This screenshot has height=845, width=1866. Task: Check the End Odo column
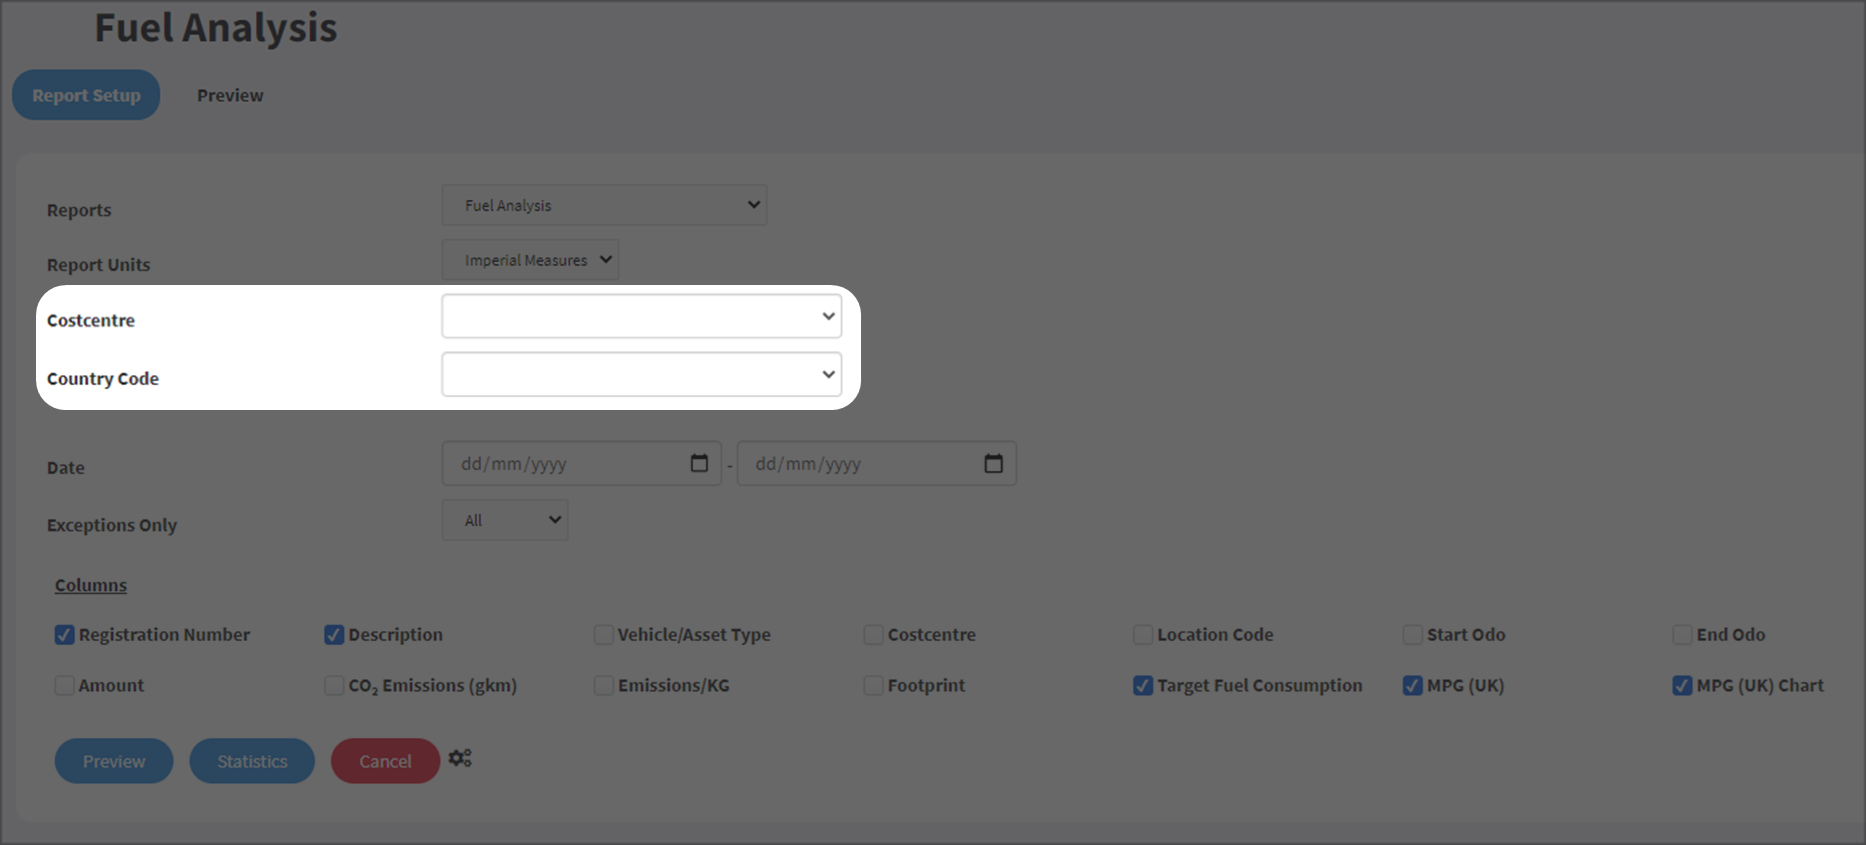(x=1682, y=635)
